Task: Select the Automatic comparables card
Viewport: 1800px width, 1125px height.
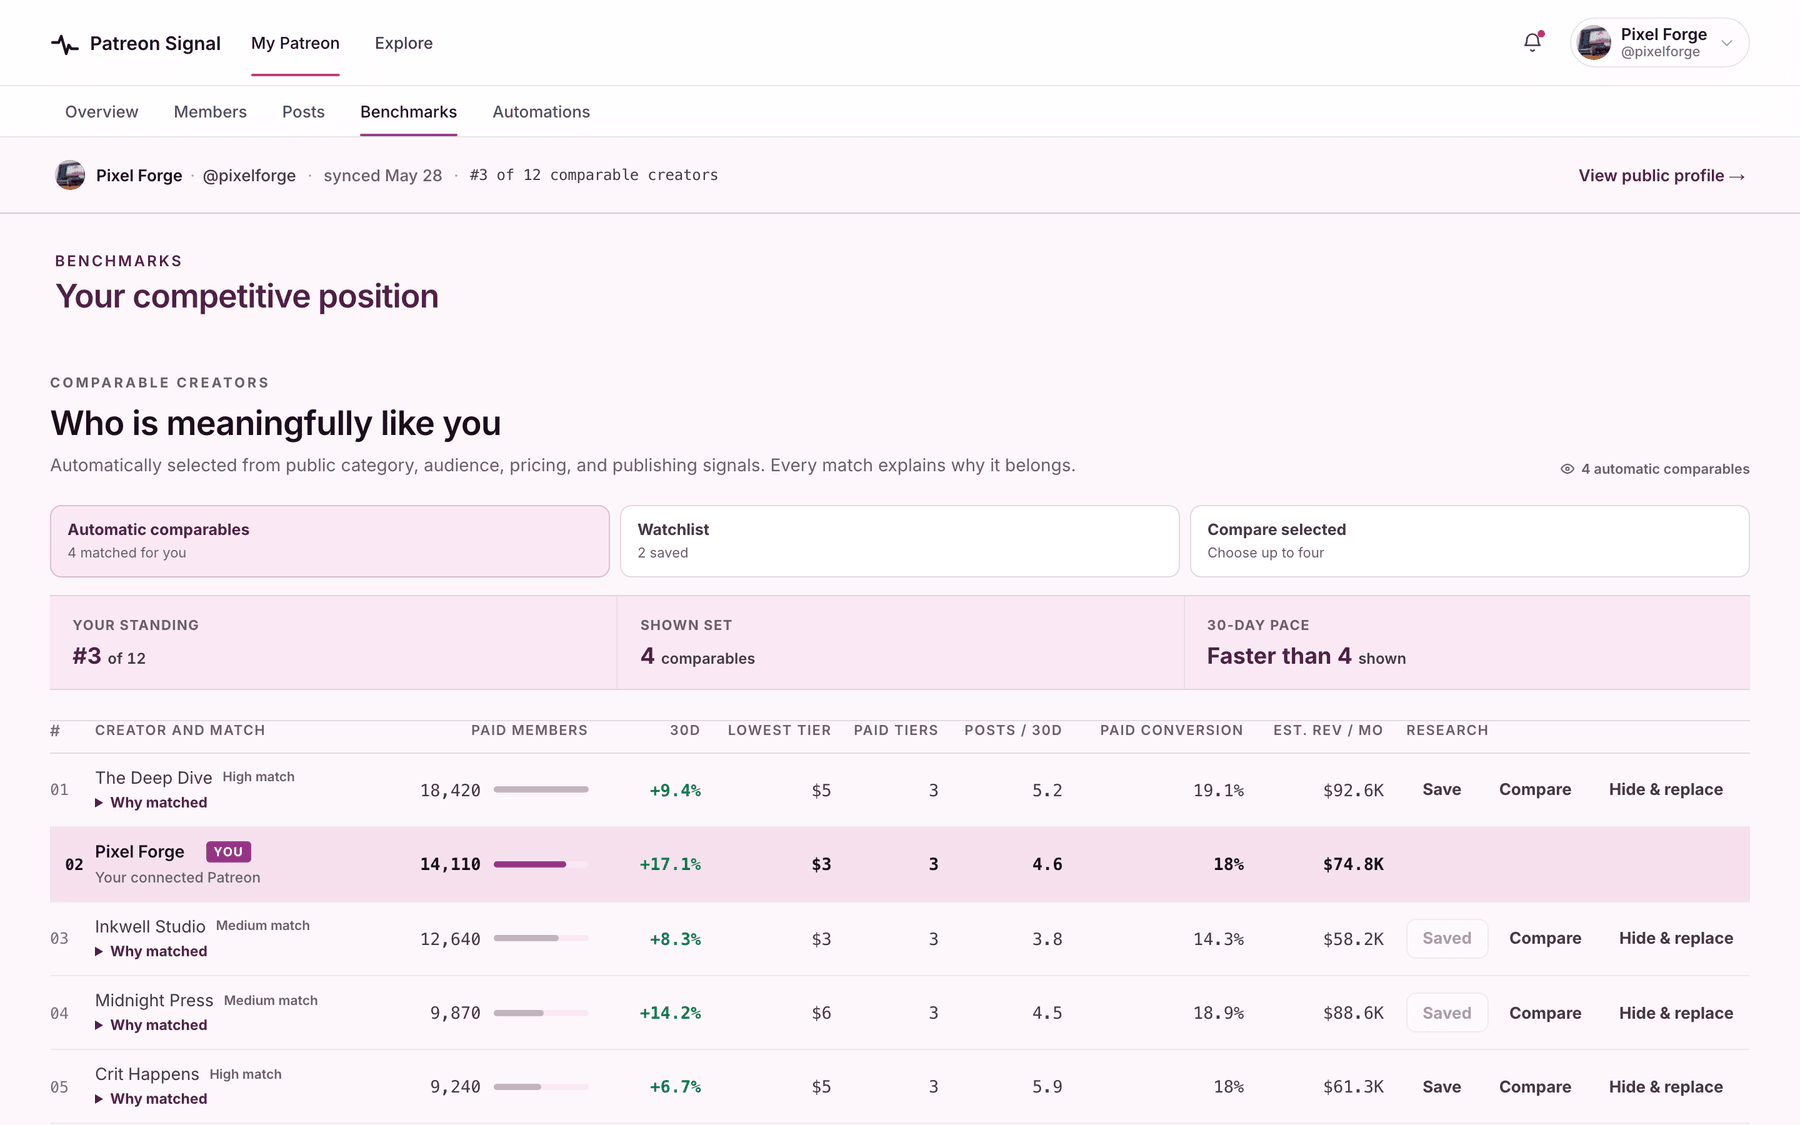Action: (x=330, y=541)
